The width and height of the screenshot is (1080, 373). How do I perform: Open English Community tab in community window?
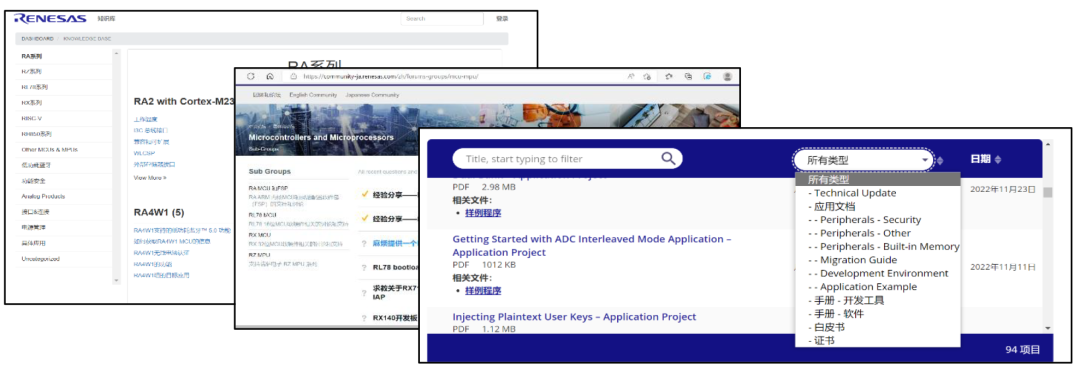[x=313, y=95]
